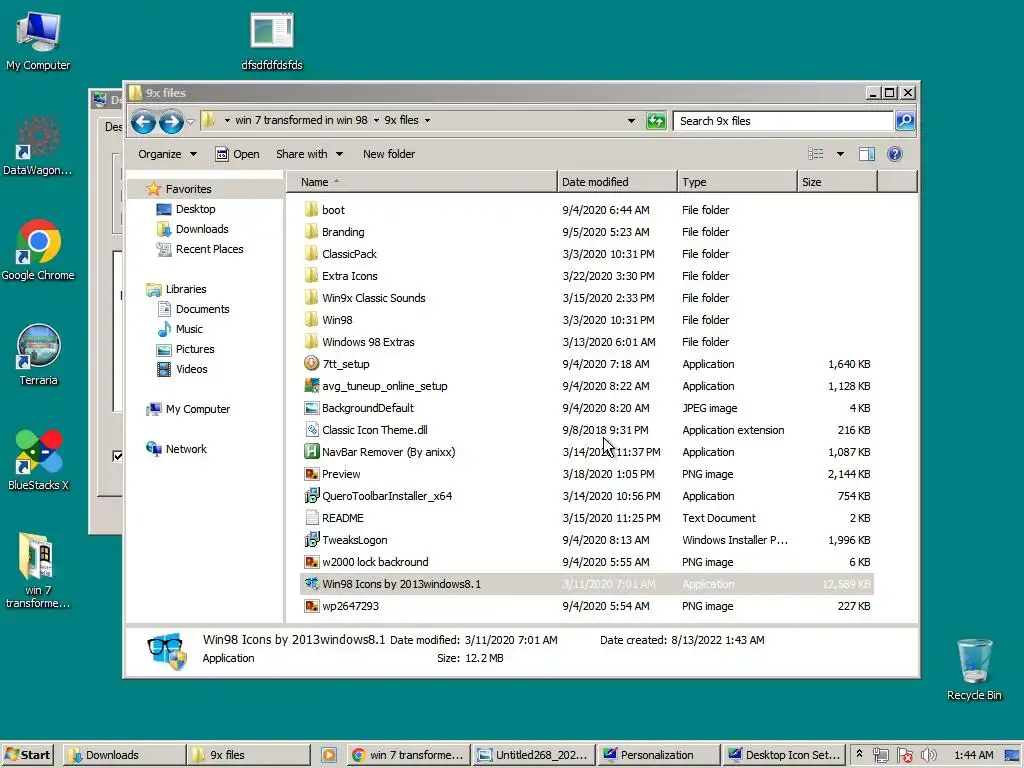Select the BlueStacks X desktop shortcut

(x=38, y=460)
